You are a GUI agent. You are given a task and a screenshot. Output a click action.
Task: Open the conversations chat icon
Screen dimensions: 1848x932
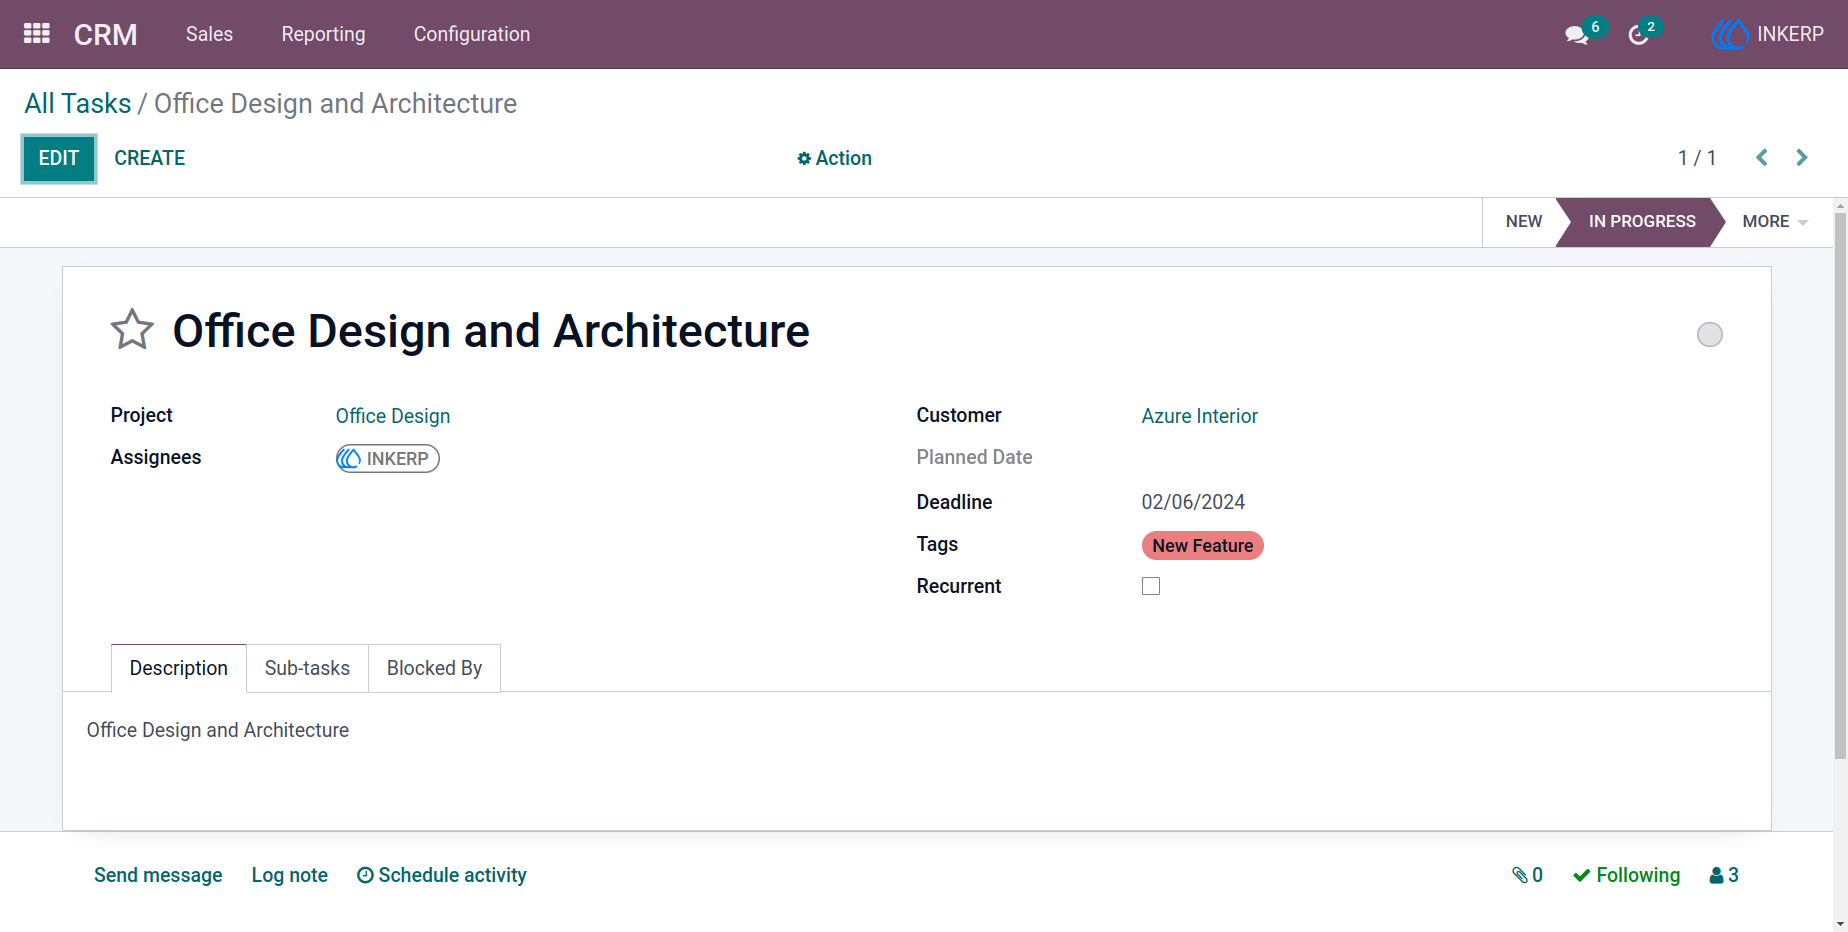[1577, 35]
